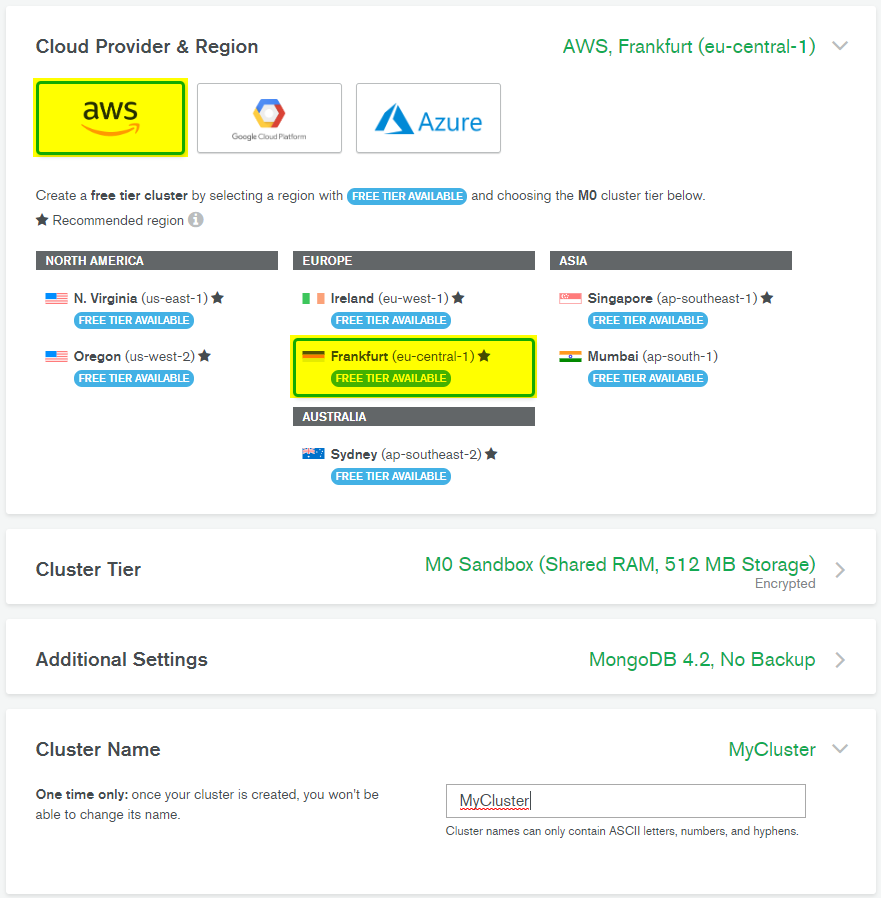
Task: Click the German flag beside Frankfurt
Action: point(313,356)
